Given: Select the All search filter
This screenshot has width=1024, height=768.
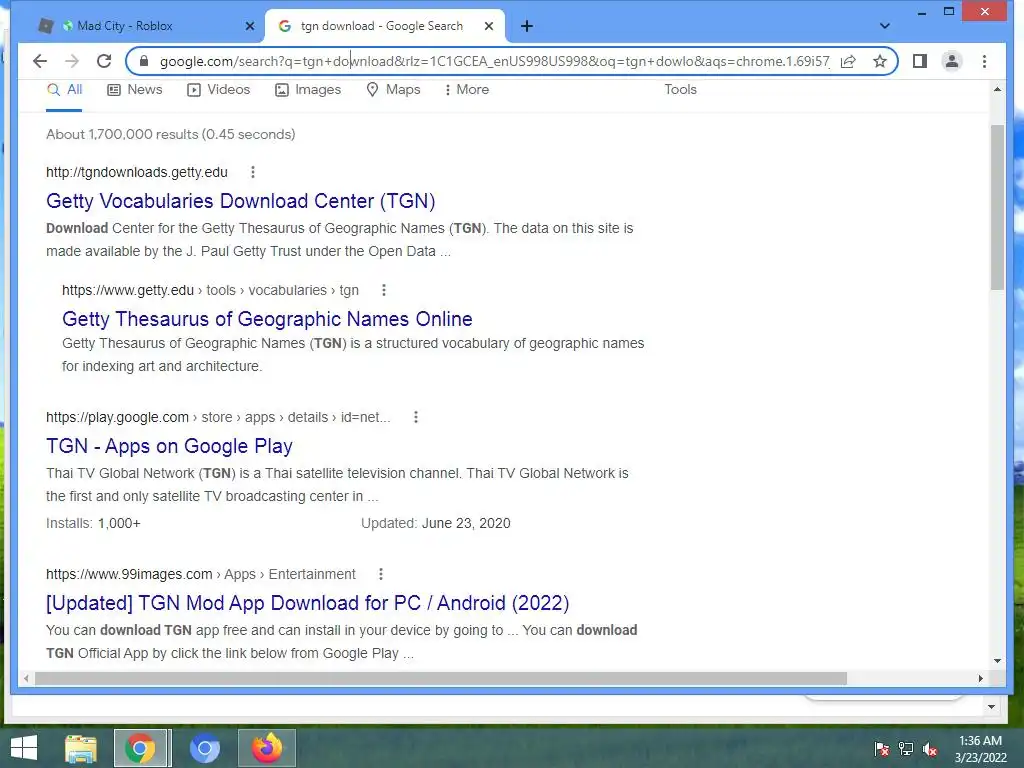Looking at the screenshot, I should tap(64, 89).
